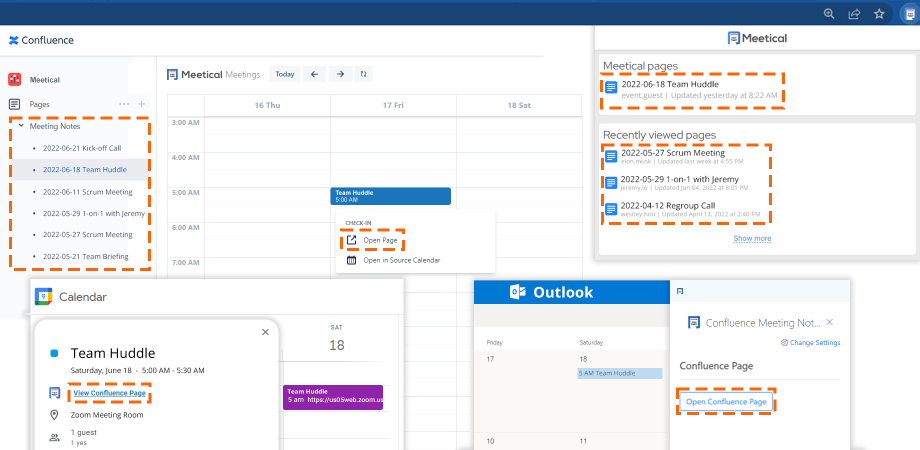
Task: Click the blue Team Huddle 5:00 AM event
Action: coord(391,196)
